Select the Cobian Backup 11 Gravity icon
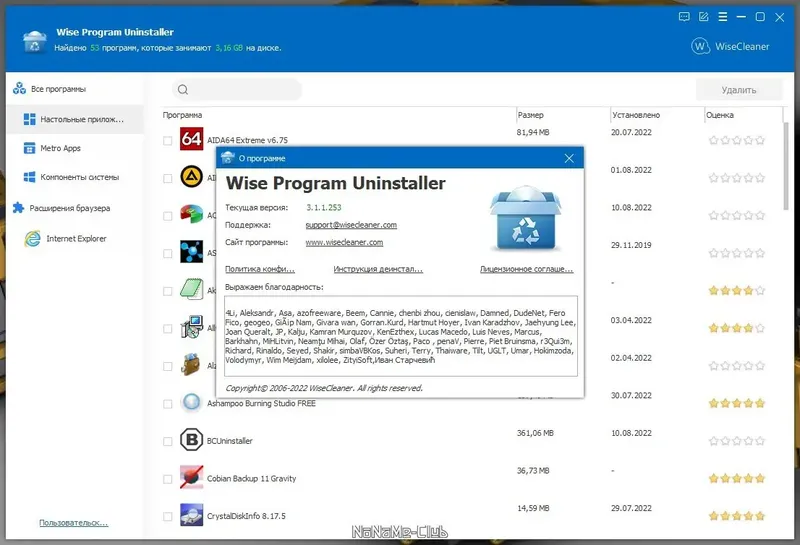 (x=191, y=477)
